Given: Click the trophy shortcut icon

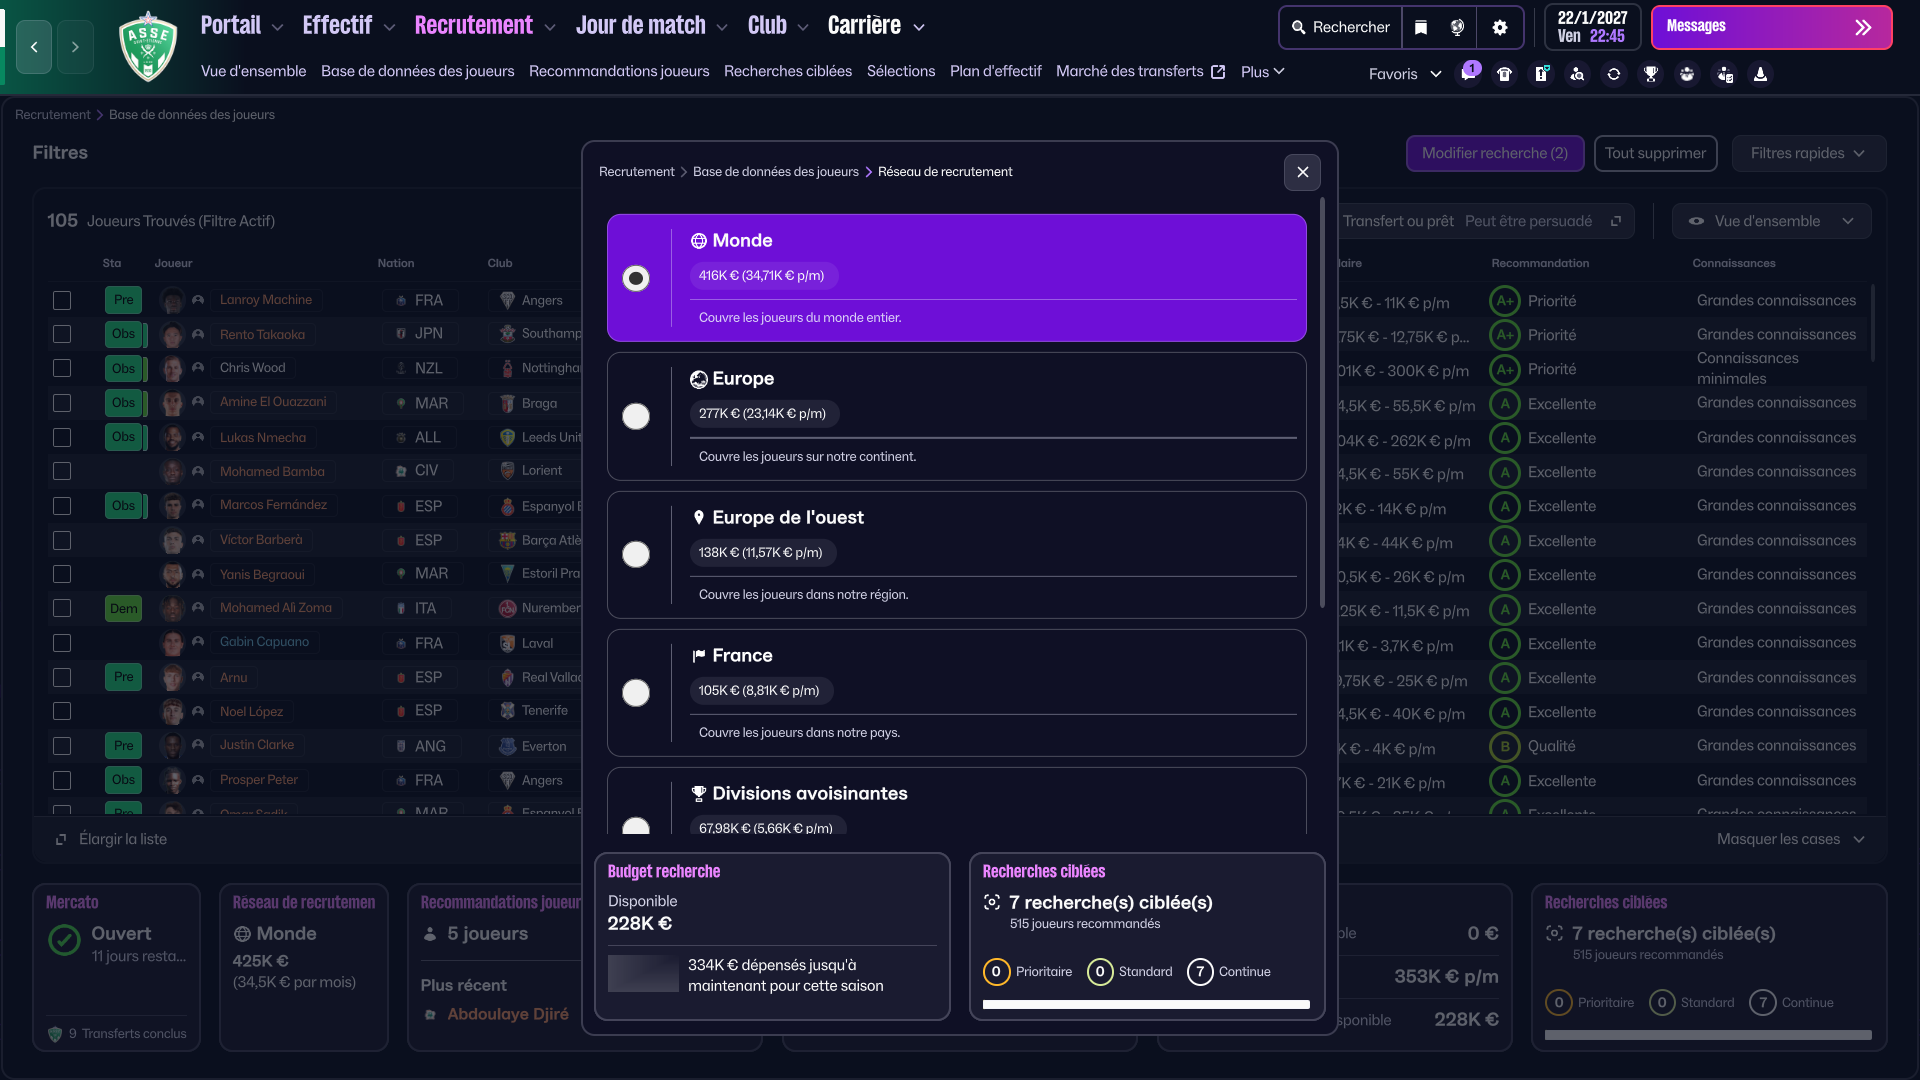Looking at the screenshot, I should coord(1650,74).
